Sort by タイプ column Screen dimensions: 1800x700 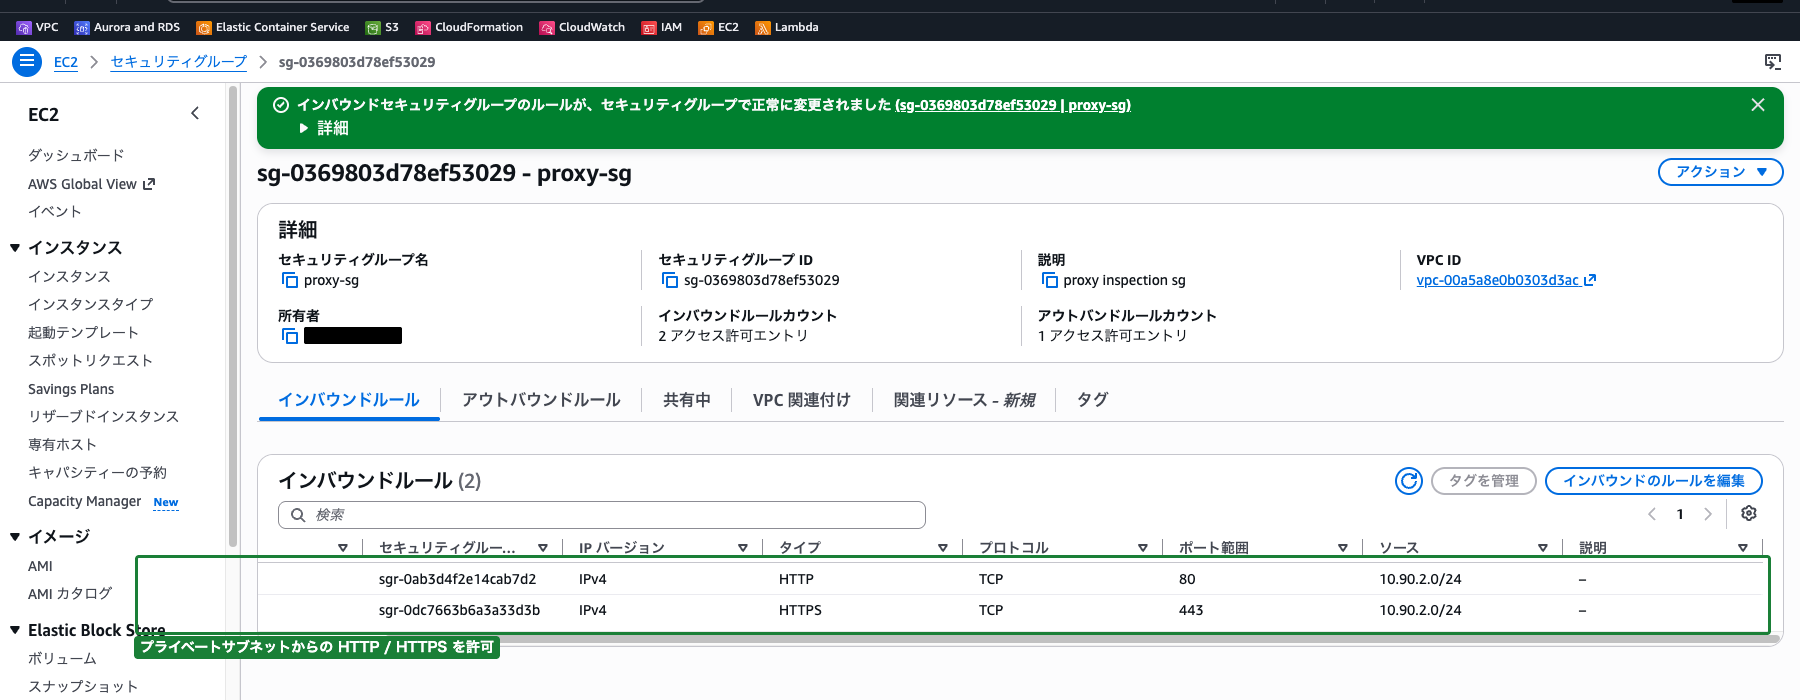(x=943, y=548)
